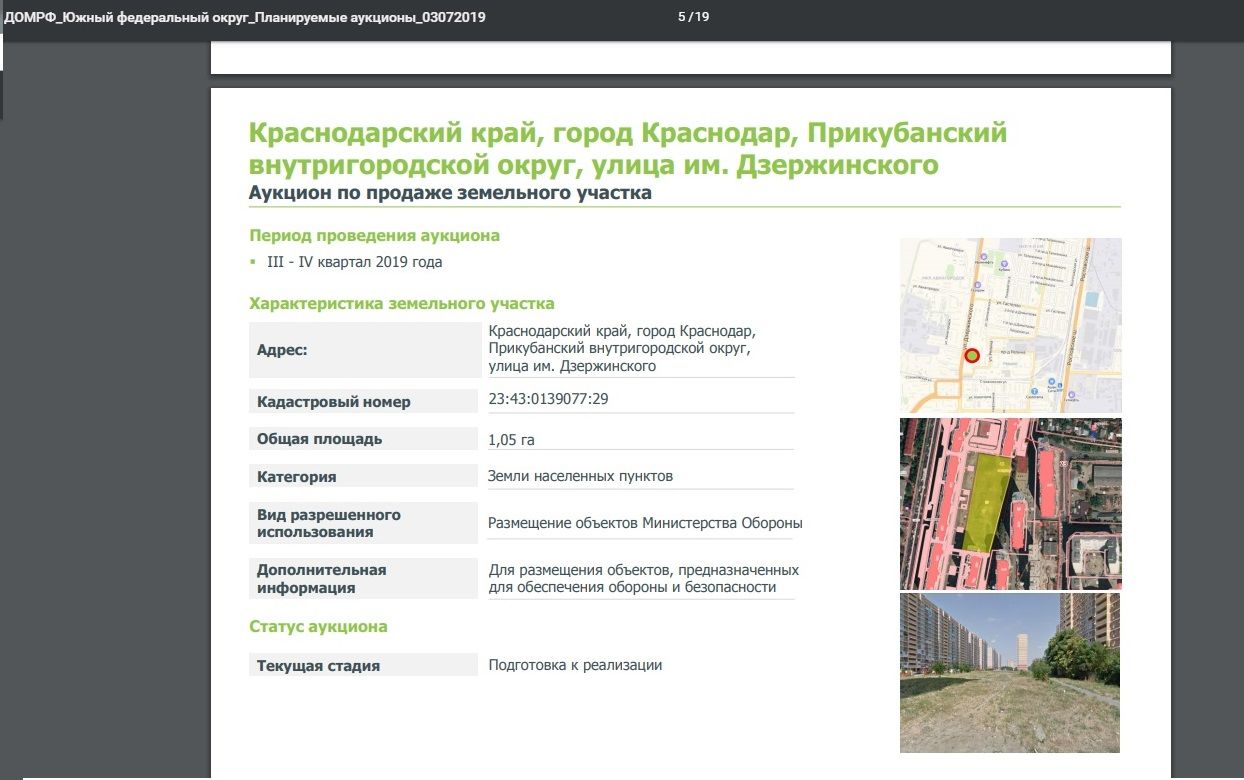Click the Подготовка к реализации status value
The width and height of the screenshot is (1244, 780).
575,665
